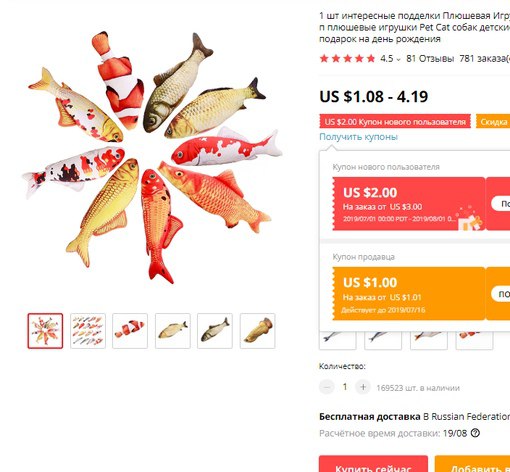The width and height of the screenshot is (510, 472).
Task: Click the Получить купоны link
Action: point(358,137)
